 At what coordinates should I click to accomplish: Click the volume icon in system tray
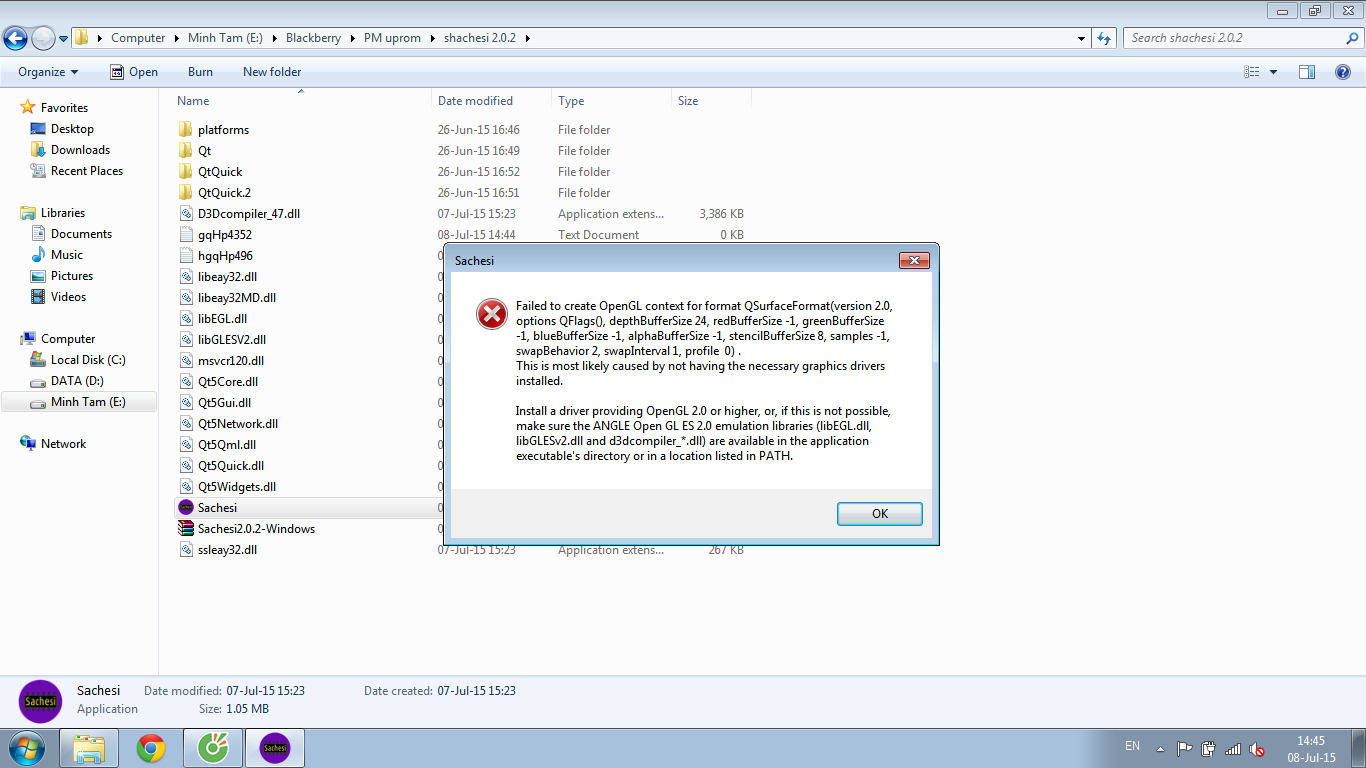point(1258,749)
